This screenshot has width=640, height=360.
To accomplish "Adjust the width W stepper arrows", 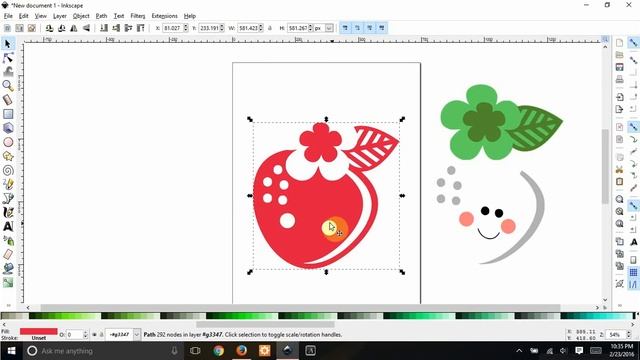I will (x=261, y=28).
